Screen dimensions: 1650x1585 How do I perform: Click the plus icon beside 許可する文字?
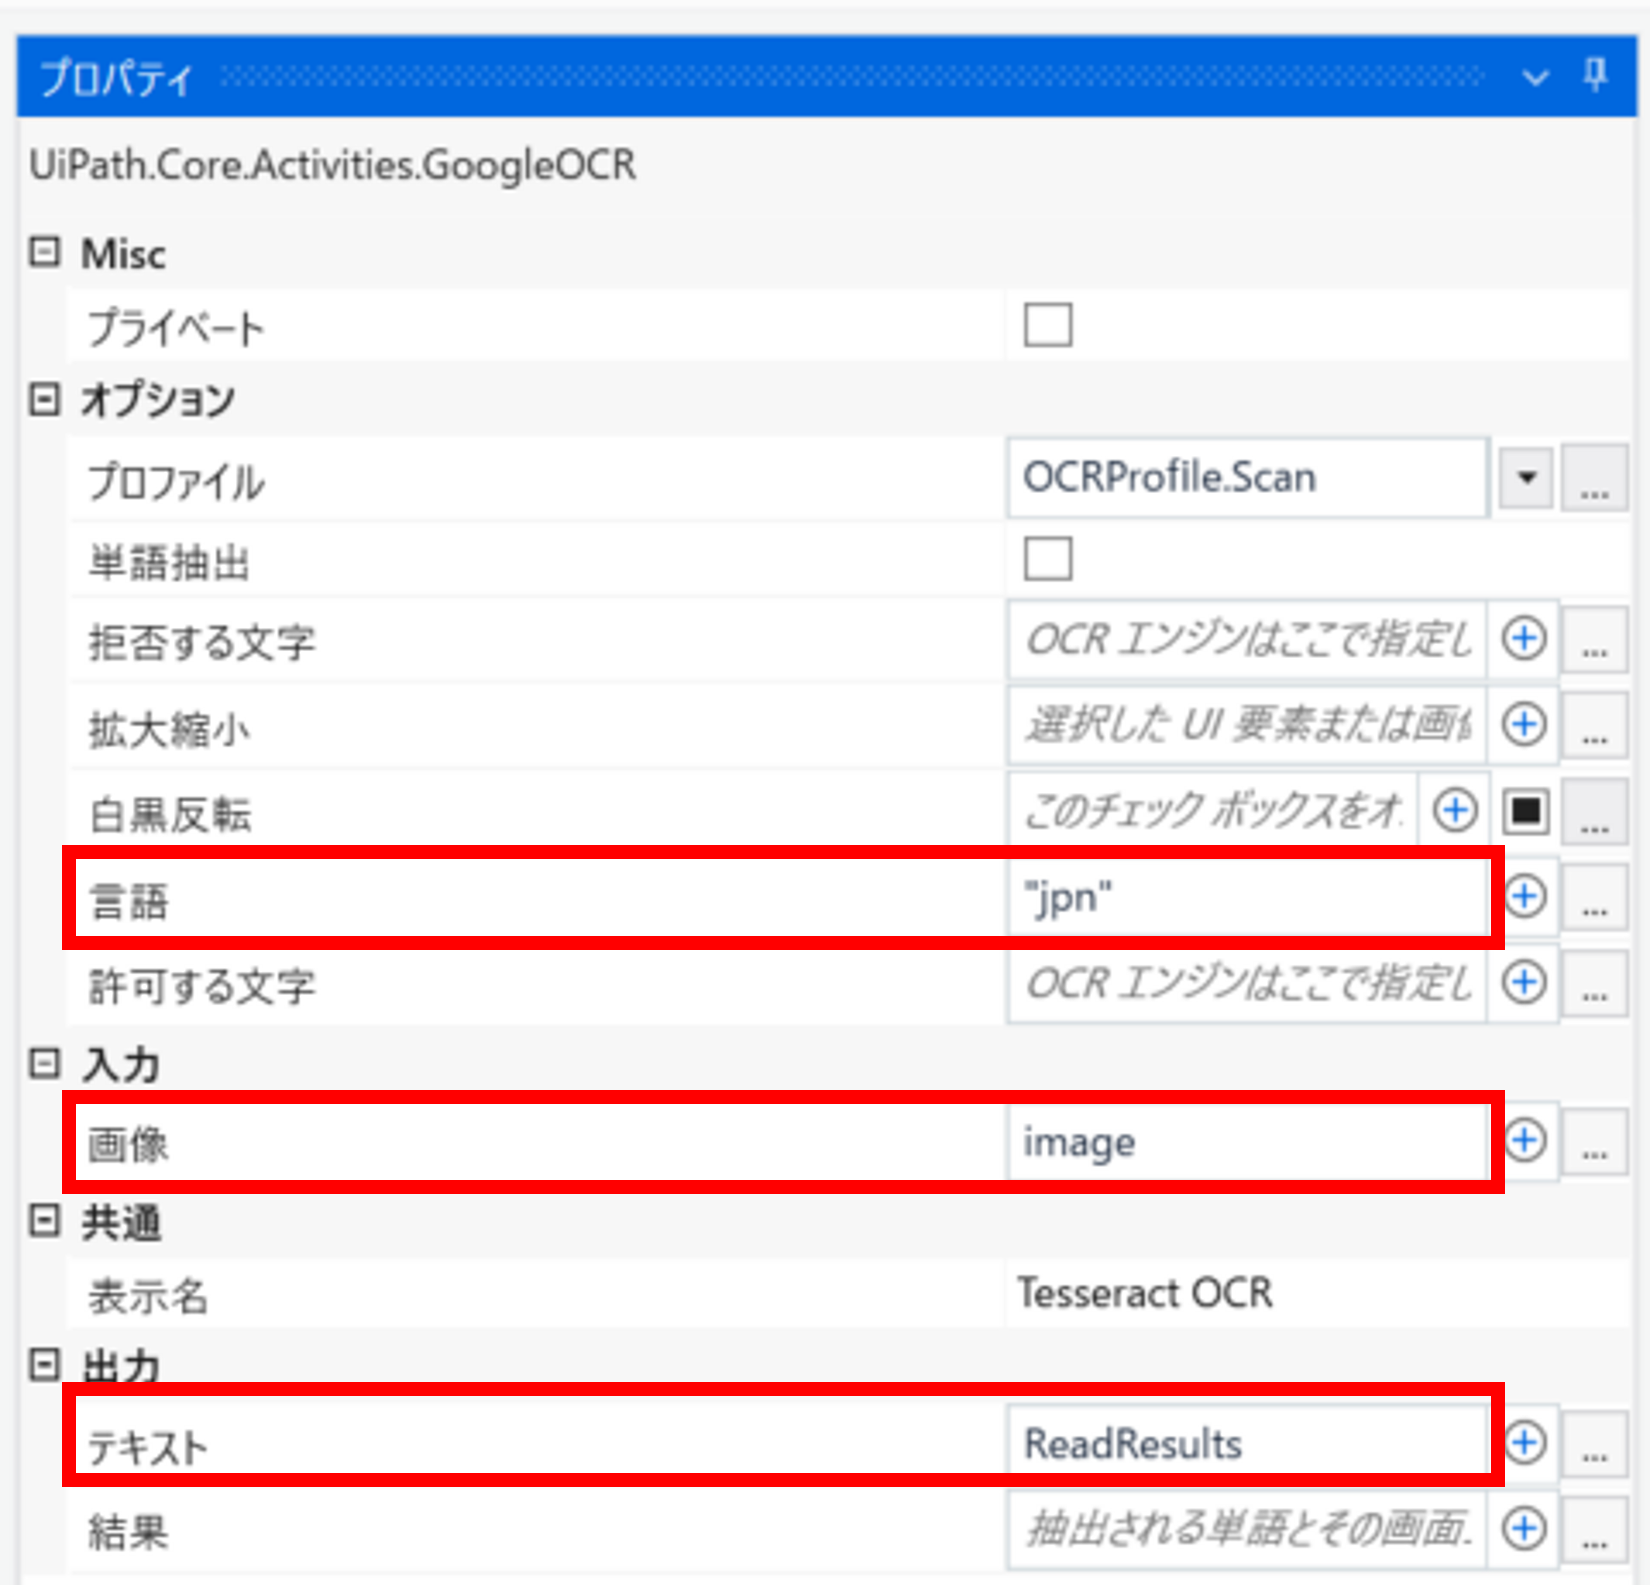coord(1523,984)
